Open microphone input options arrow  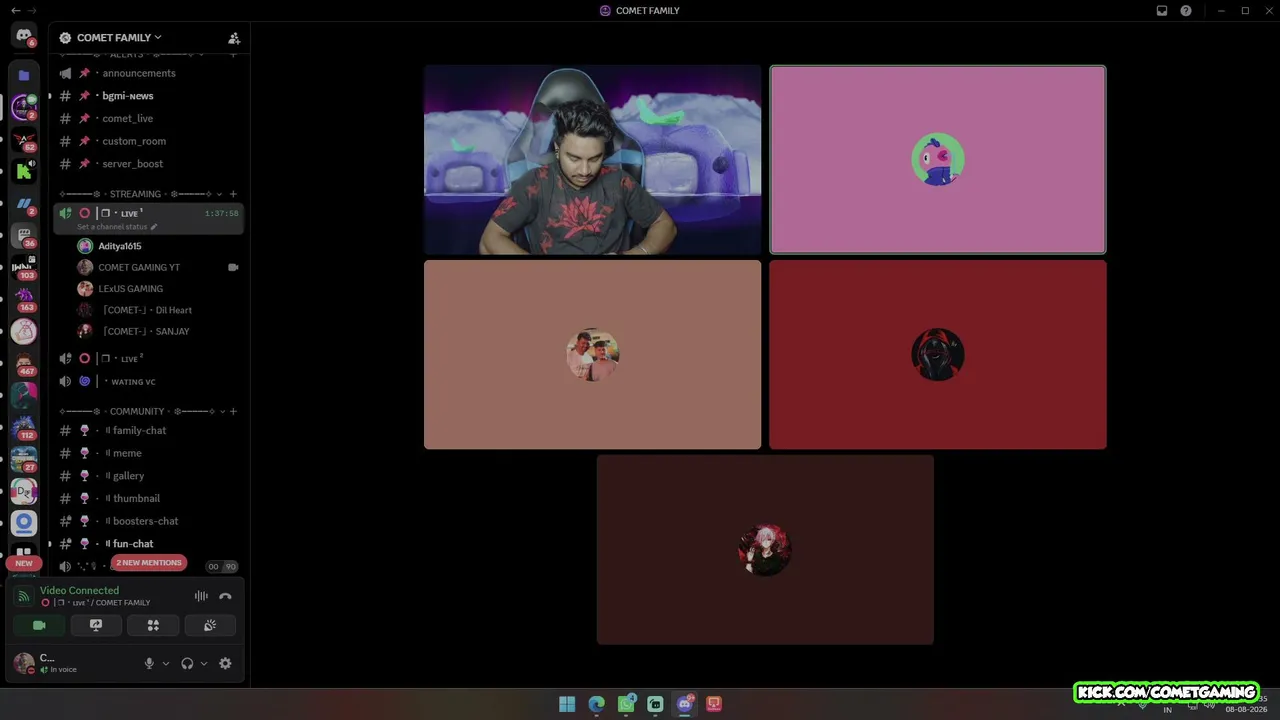(166, 663)
